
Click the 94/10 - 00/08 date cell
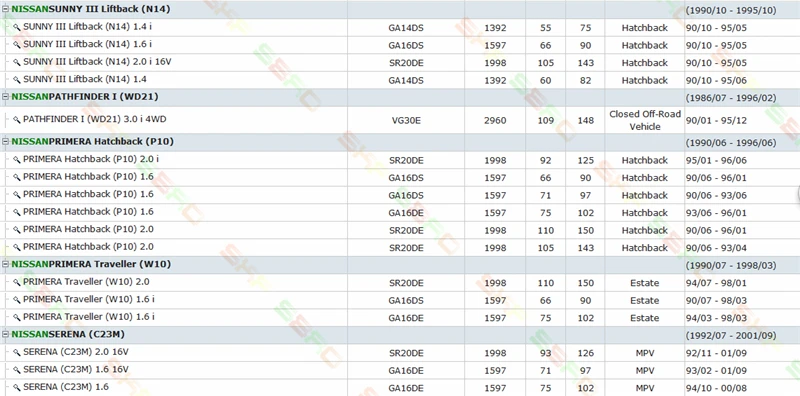716,388
